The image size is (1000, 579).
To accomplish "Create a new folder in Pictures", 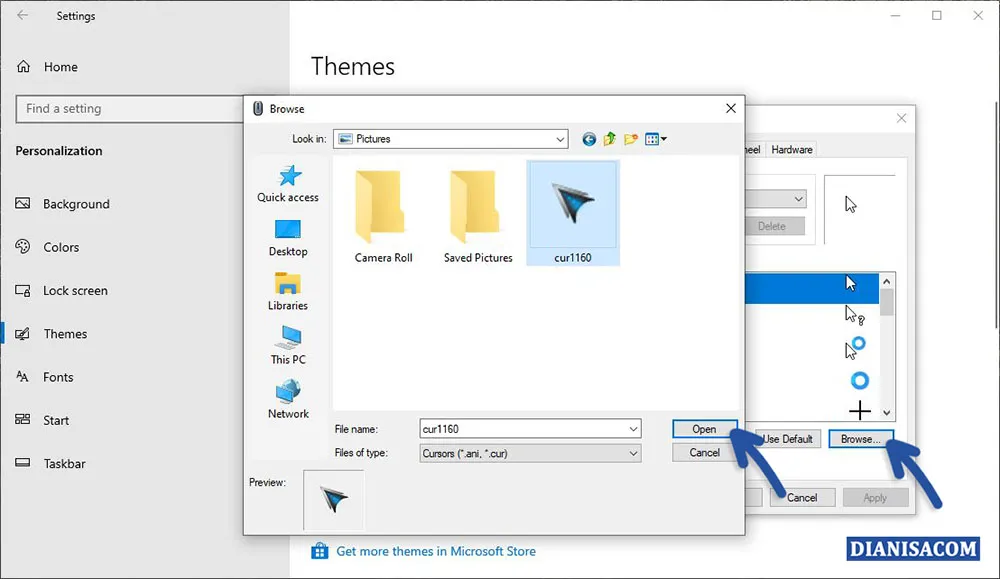I will (632, 139).
